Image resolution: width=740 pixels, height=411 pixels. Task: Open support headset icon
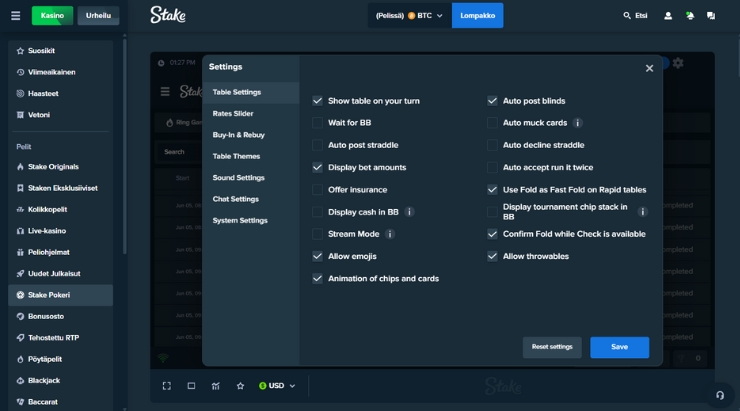[x=720, y=395]
